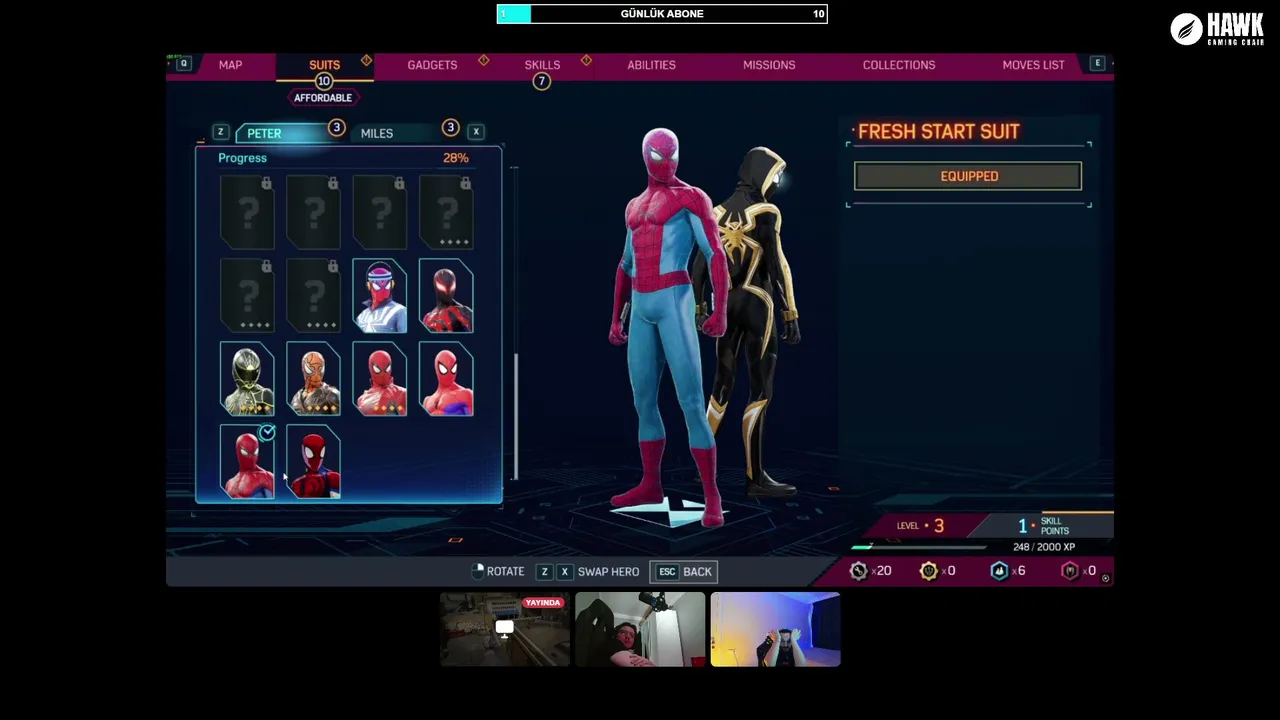Viewport: 1280px width, 720px height.
Task: Click the ESC Back button
Action: (x=685, y=572)
